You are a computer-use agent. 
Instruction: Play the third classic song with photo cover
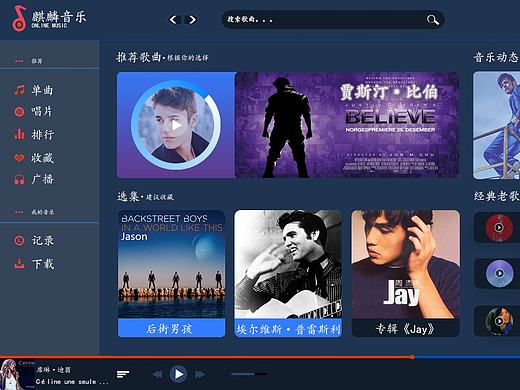coord(499,321)
